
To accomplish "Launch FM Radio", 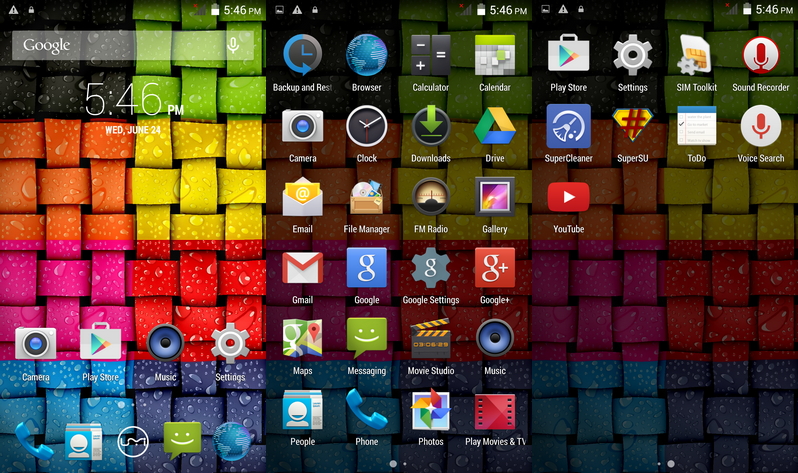I will pyautogui.click(x=431, y=197).
